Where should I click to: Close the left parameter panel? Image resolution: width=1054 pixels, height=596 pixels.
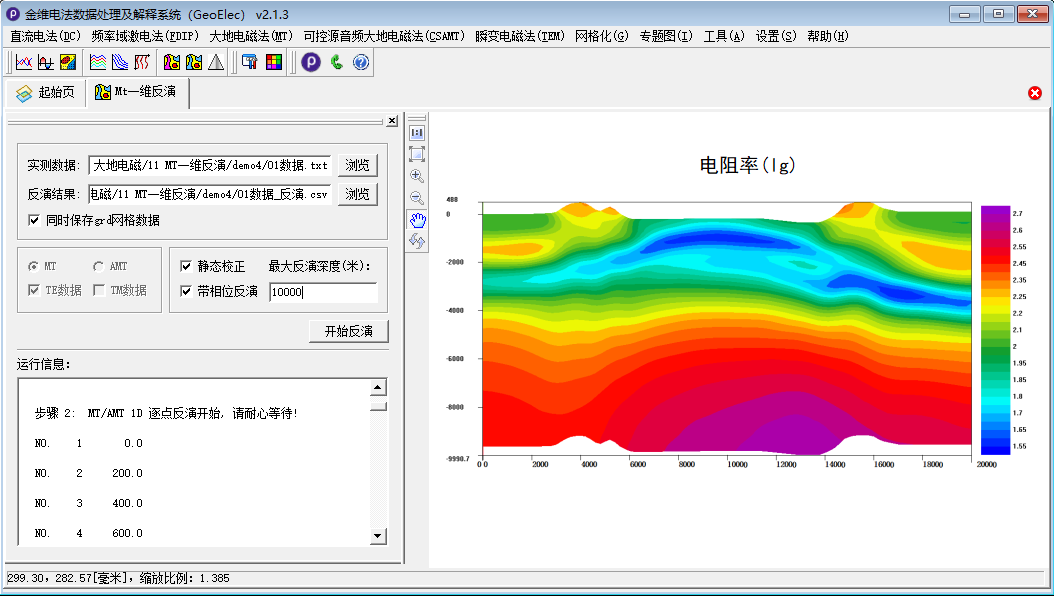click(x=392, y=121)
